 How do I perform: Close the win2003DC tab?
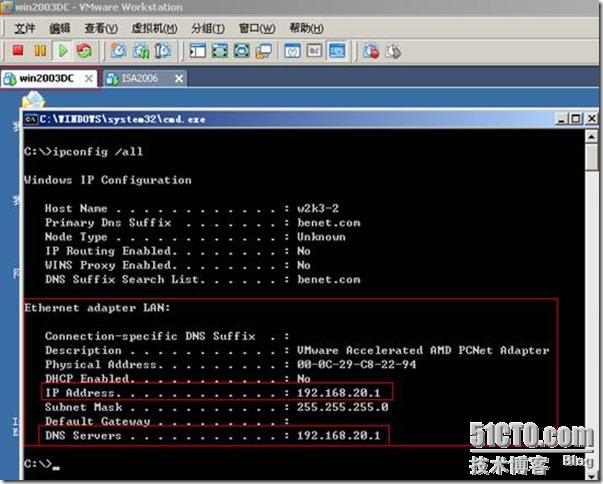click(x=89, y=79)
